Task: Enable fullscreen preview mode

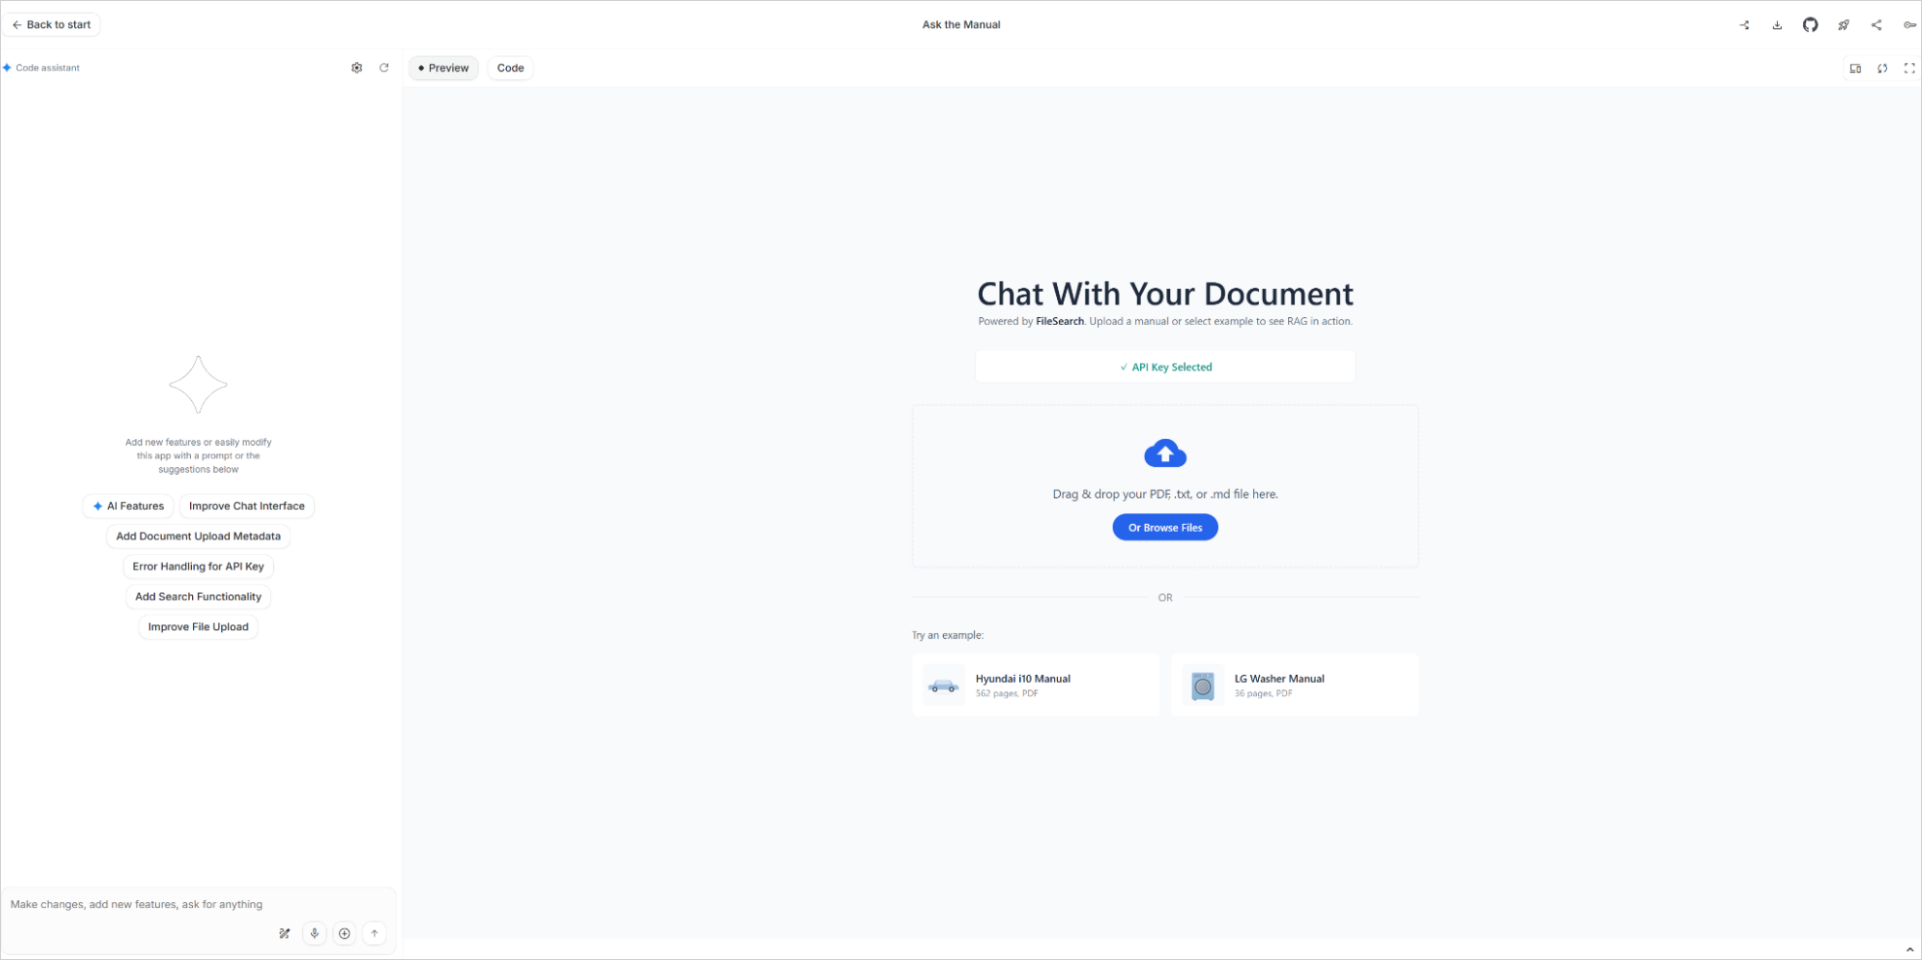Action: [1911, 68]
